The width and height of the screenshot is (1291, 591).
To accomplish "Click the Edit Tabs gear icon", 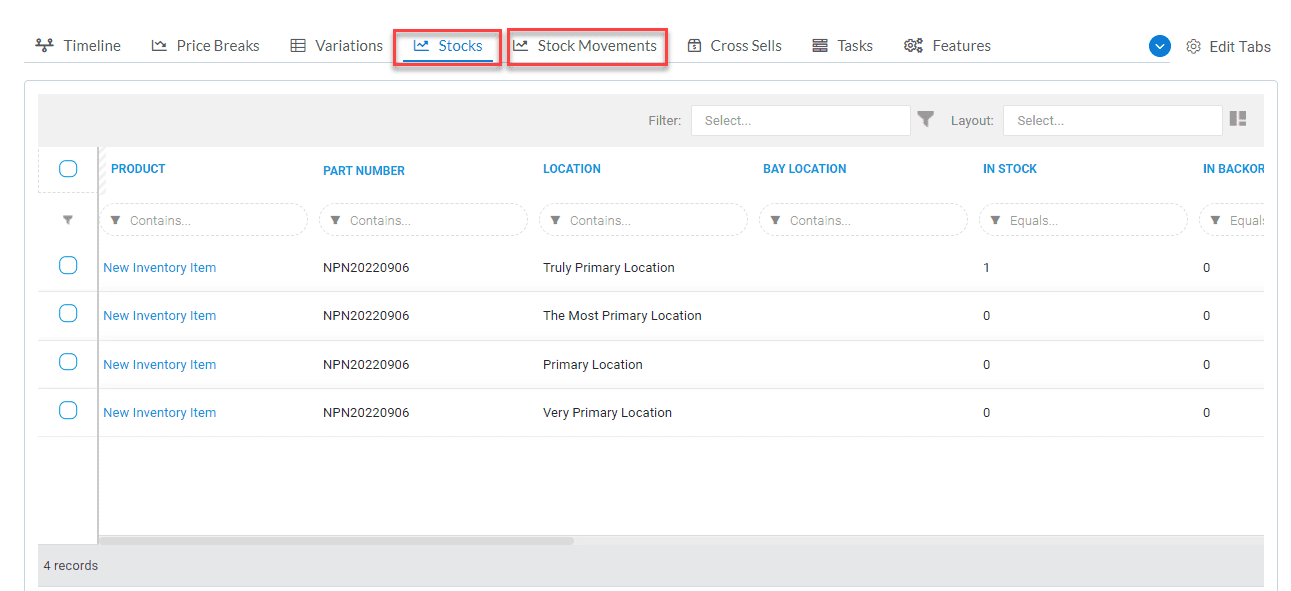I will tap(1192, 46).
